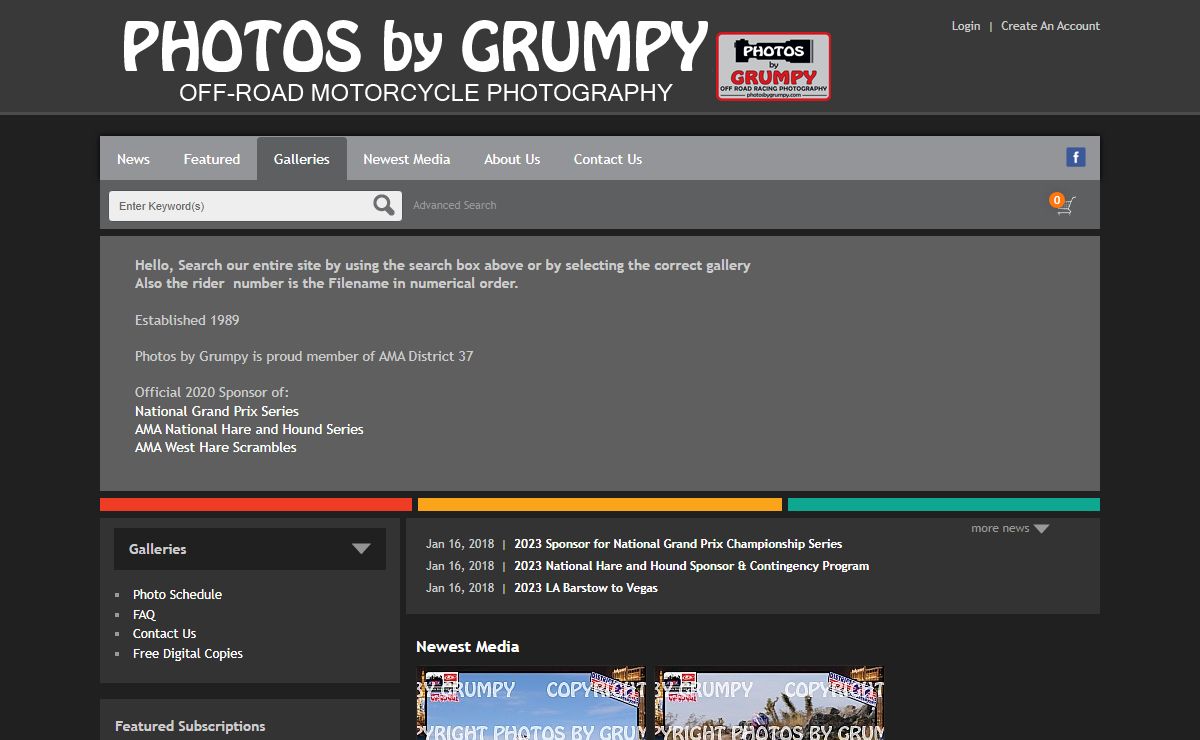Screen dimensions: 1200x740
Task: Open the Free Digital Copies link
Action: click(x=187, y=653)
